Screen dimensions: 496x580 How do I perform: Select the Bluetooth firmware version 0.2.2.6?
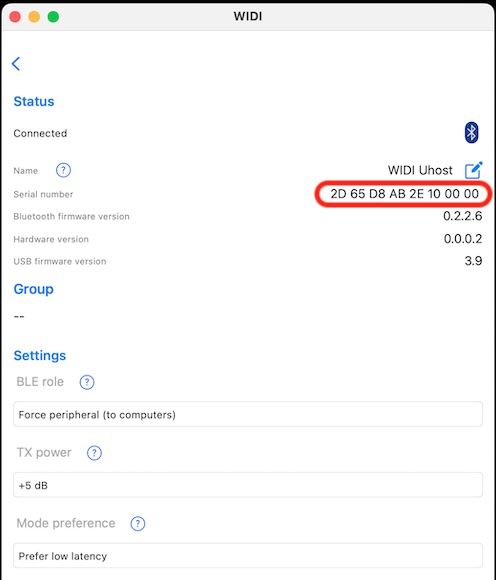462,216
